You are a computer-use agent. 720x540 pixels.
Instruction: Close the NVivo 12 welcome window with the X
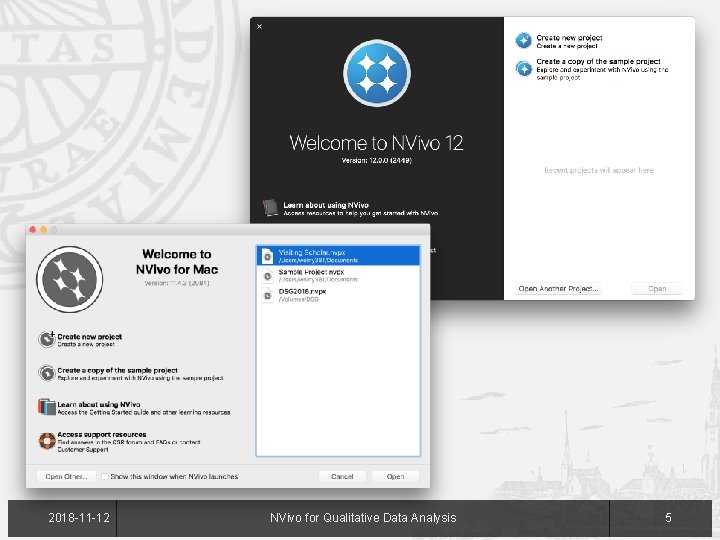pos(259,27)
